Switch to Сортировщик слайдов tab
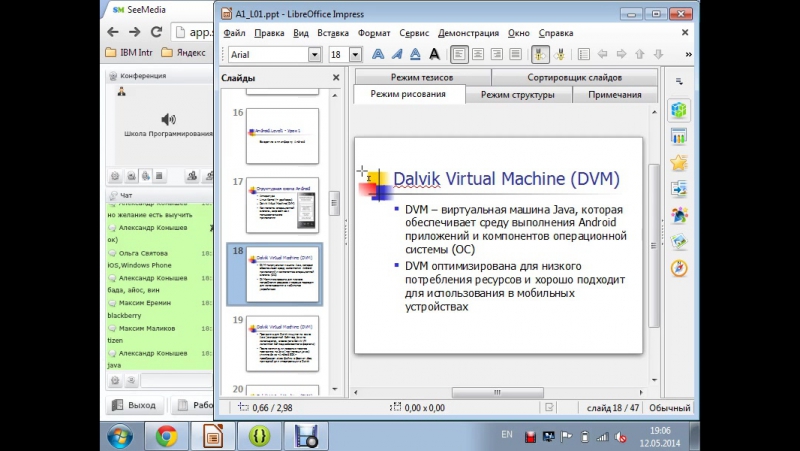 pyautogui.click(x=574, y=77)
